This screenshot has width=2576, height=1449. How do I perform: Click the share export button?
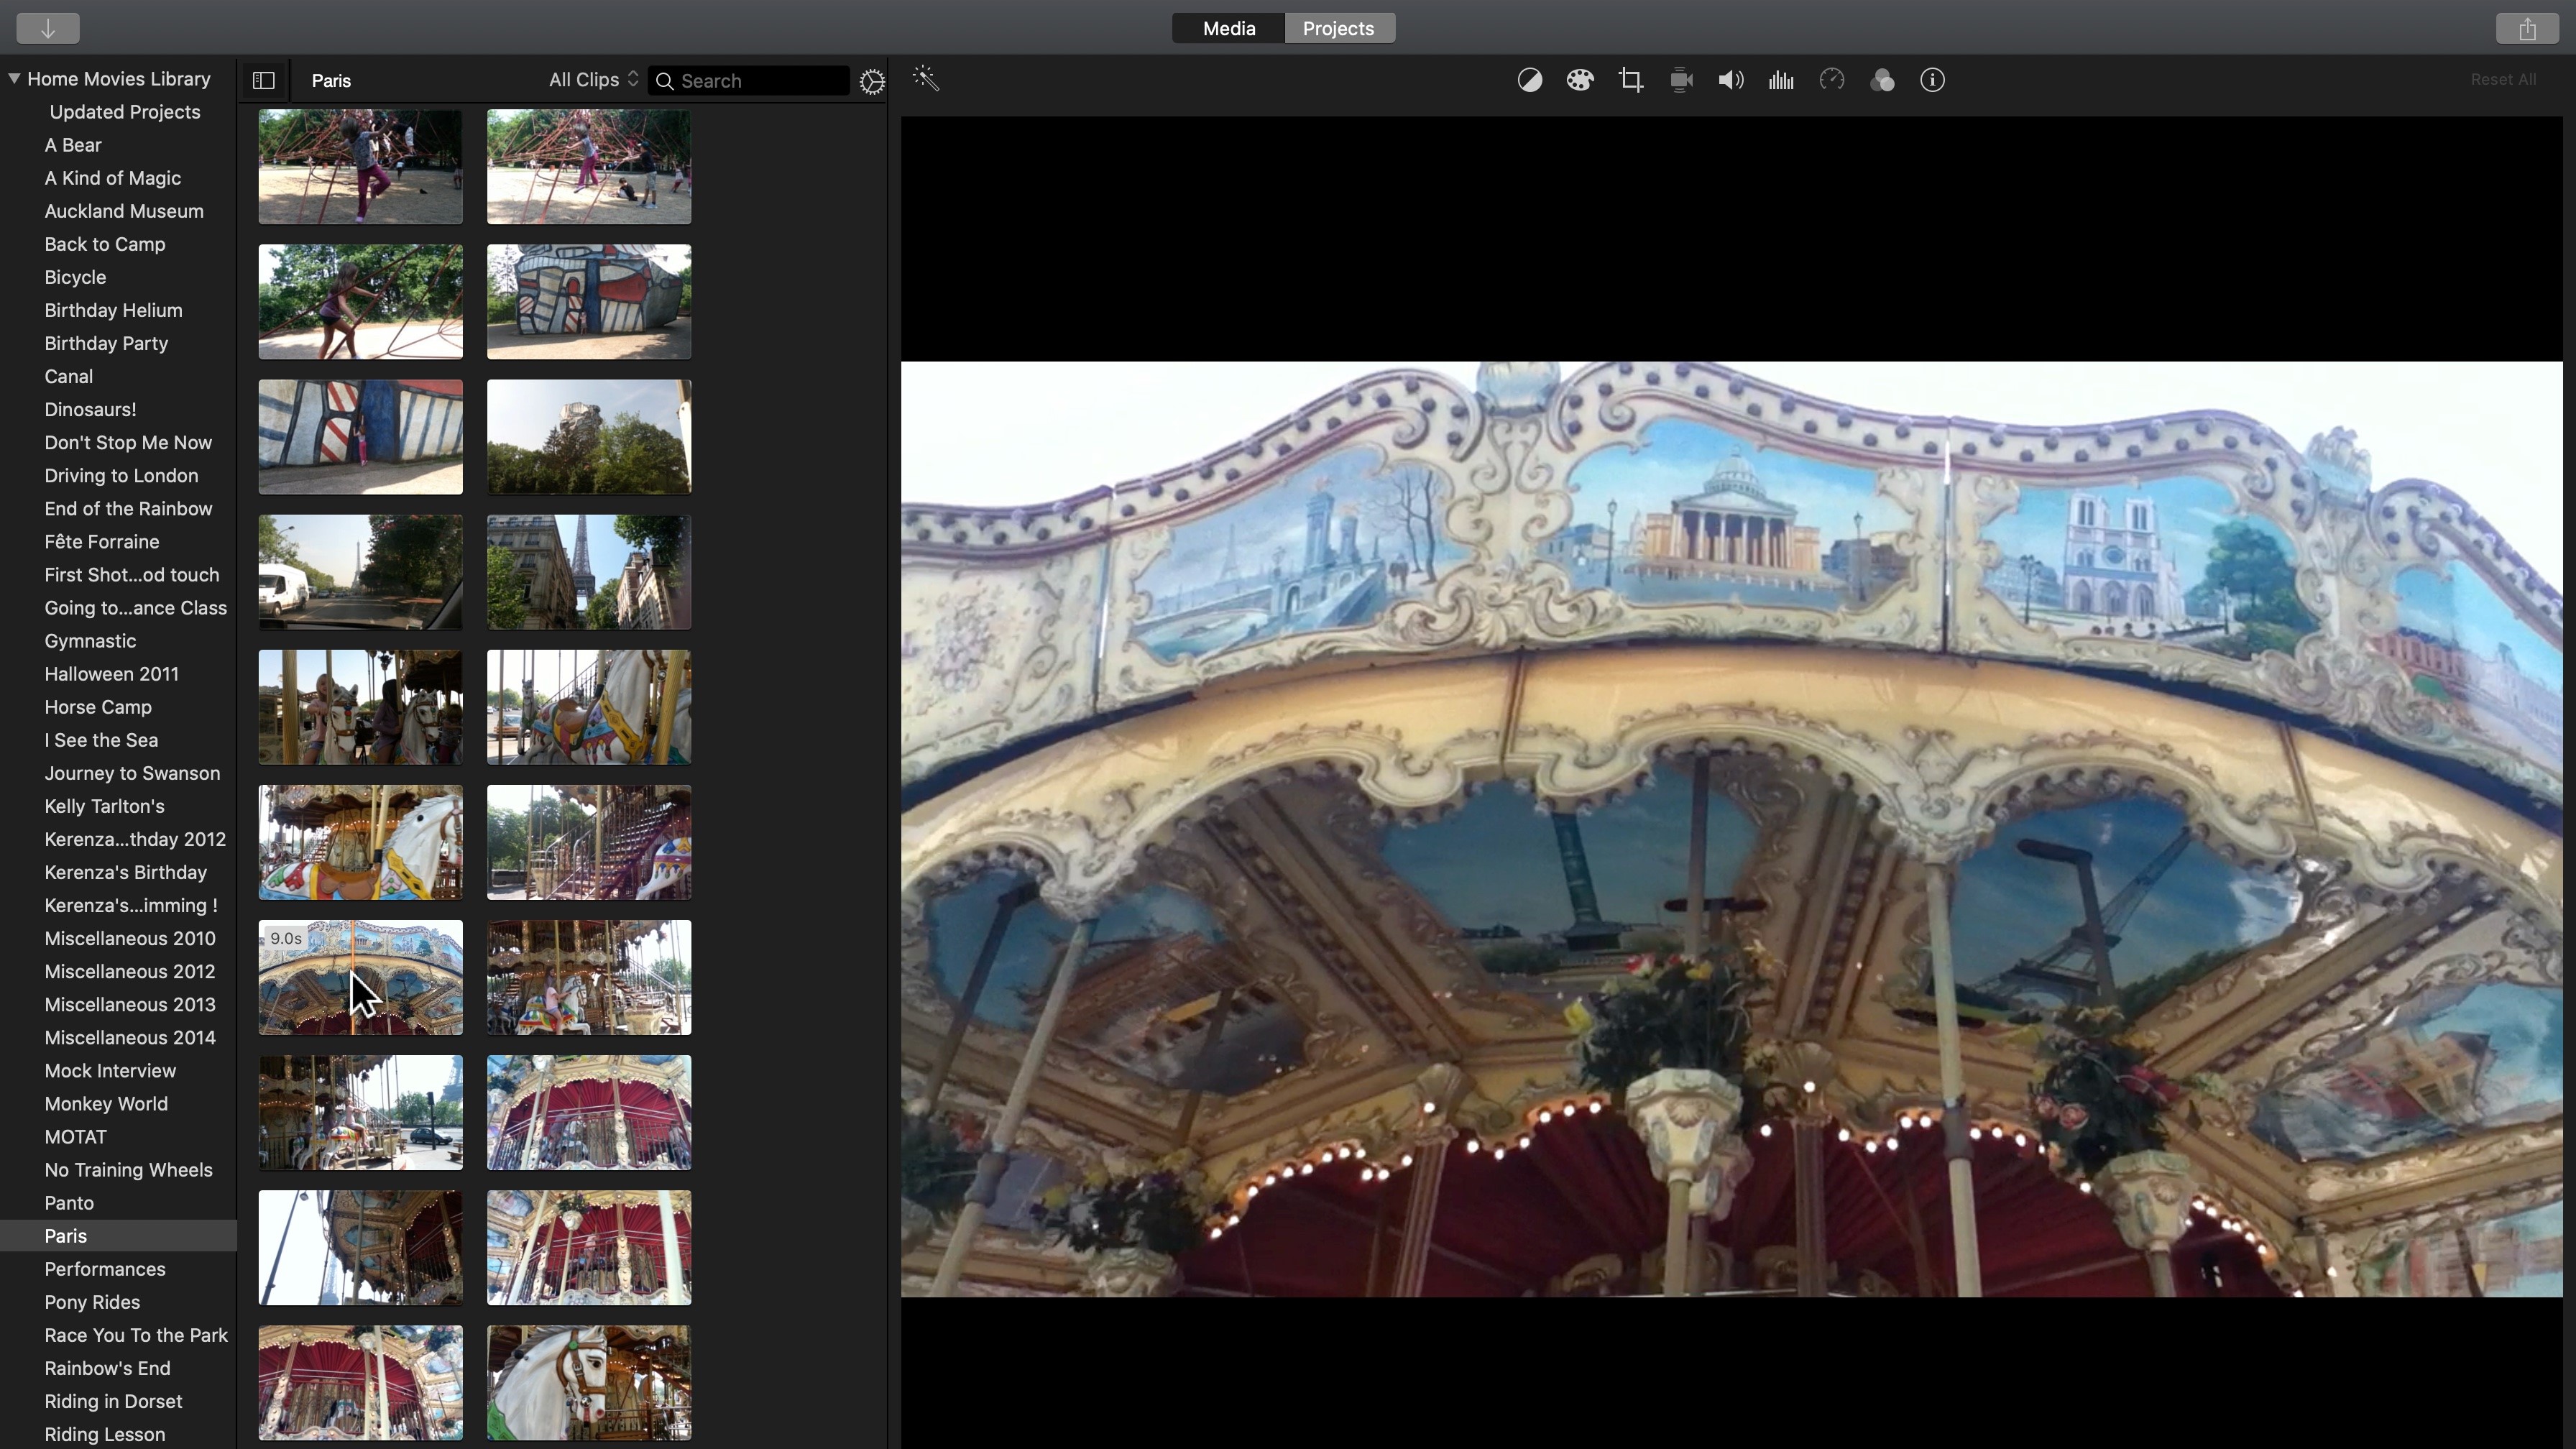2527,28
